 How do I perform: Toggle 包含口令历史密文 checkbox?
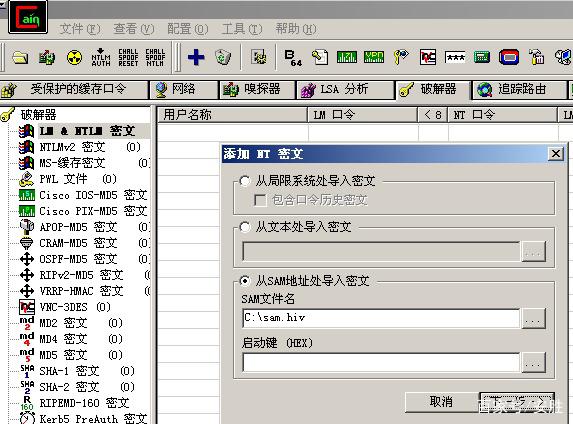click(x=260, y=200)
